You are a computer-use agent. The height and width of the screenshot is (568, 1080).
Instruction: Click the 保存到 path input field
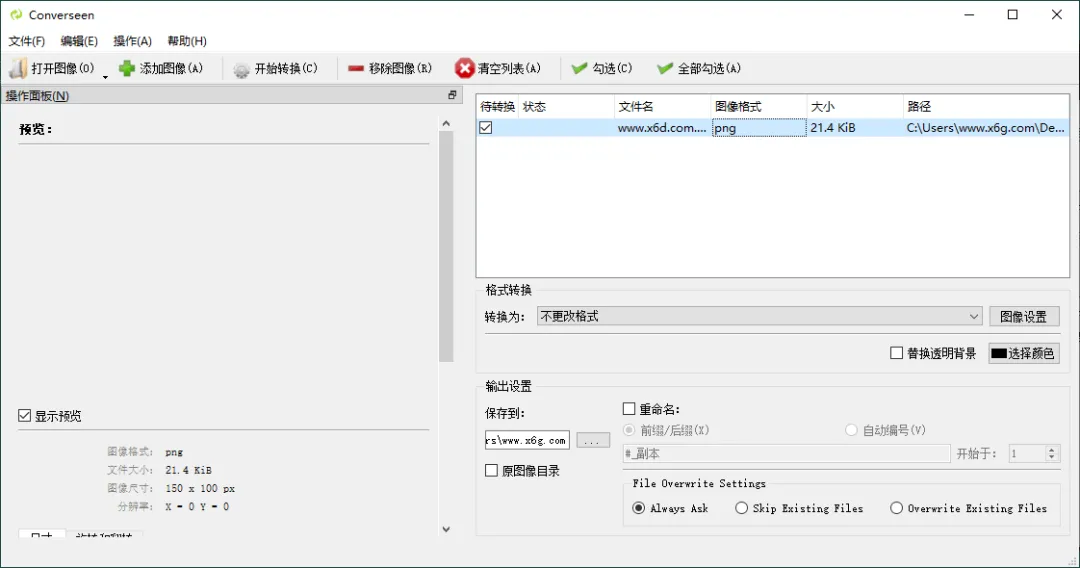(x=527, y=440)
